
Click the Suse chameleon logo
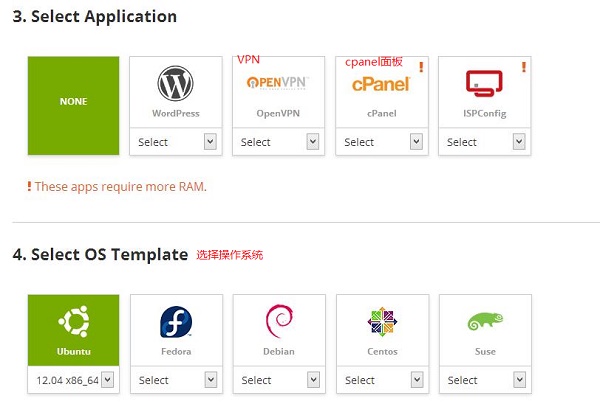point(485,321)
